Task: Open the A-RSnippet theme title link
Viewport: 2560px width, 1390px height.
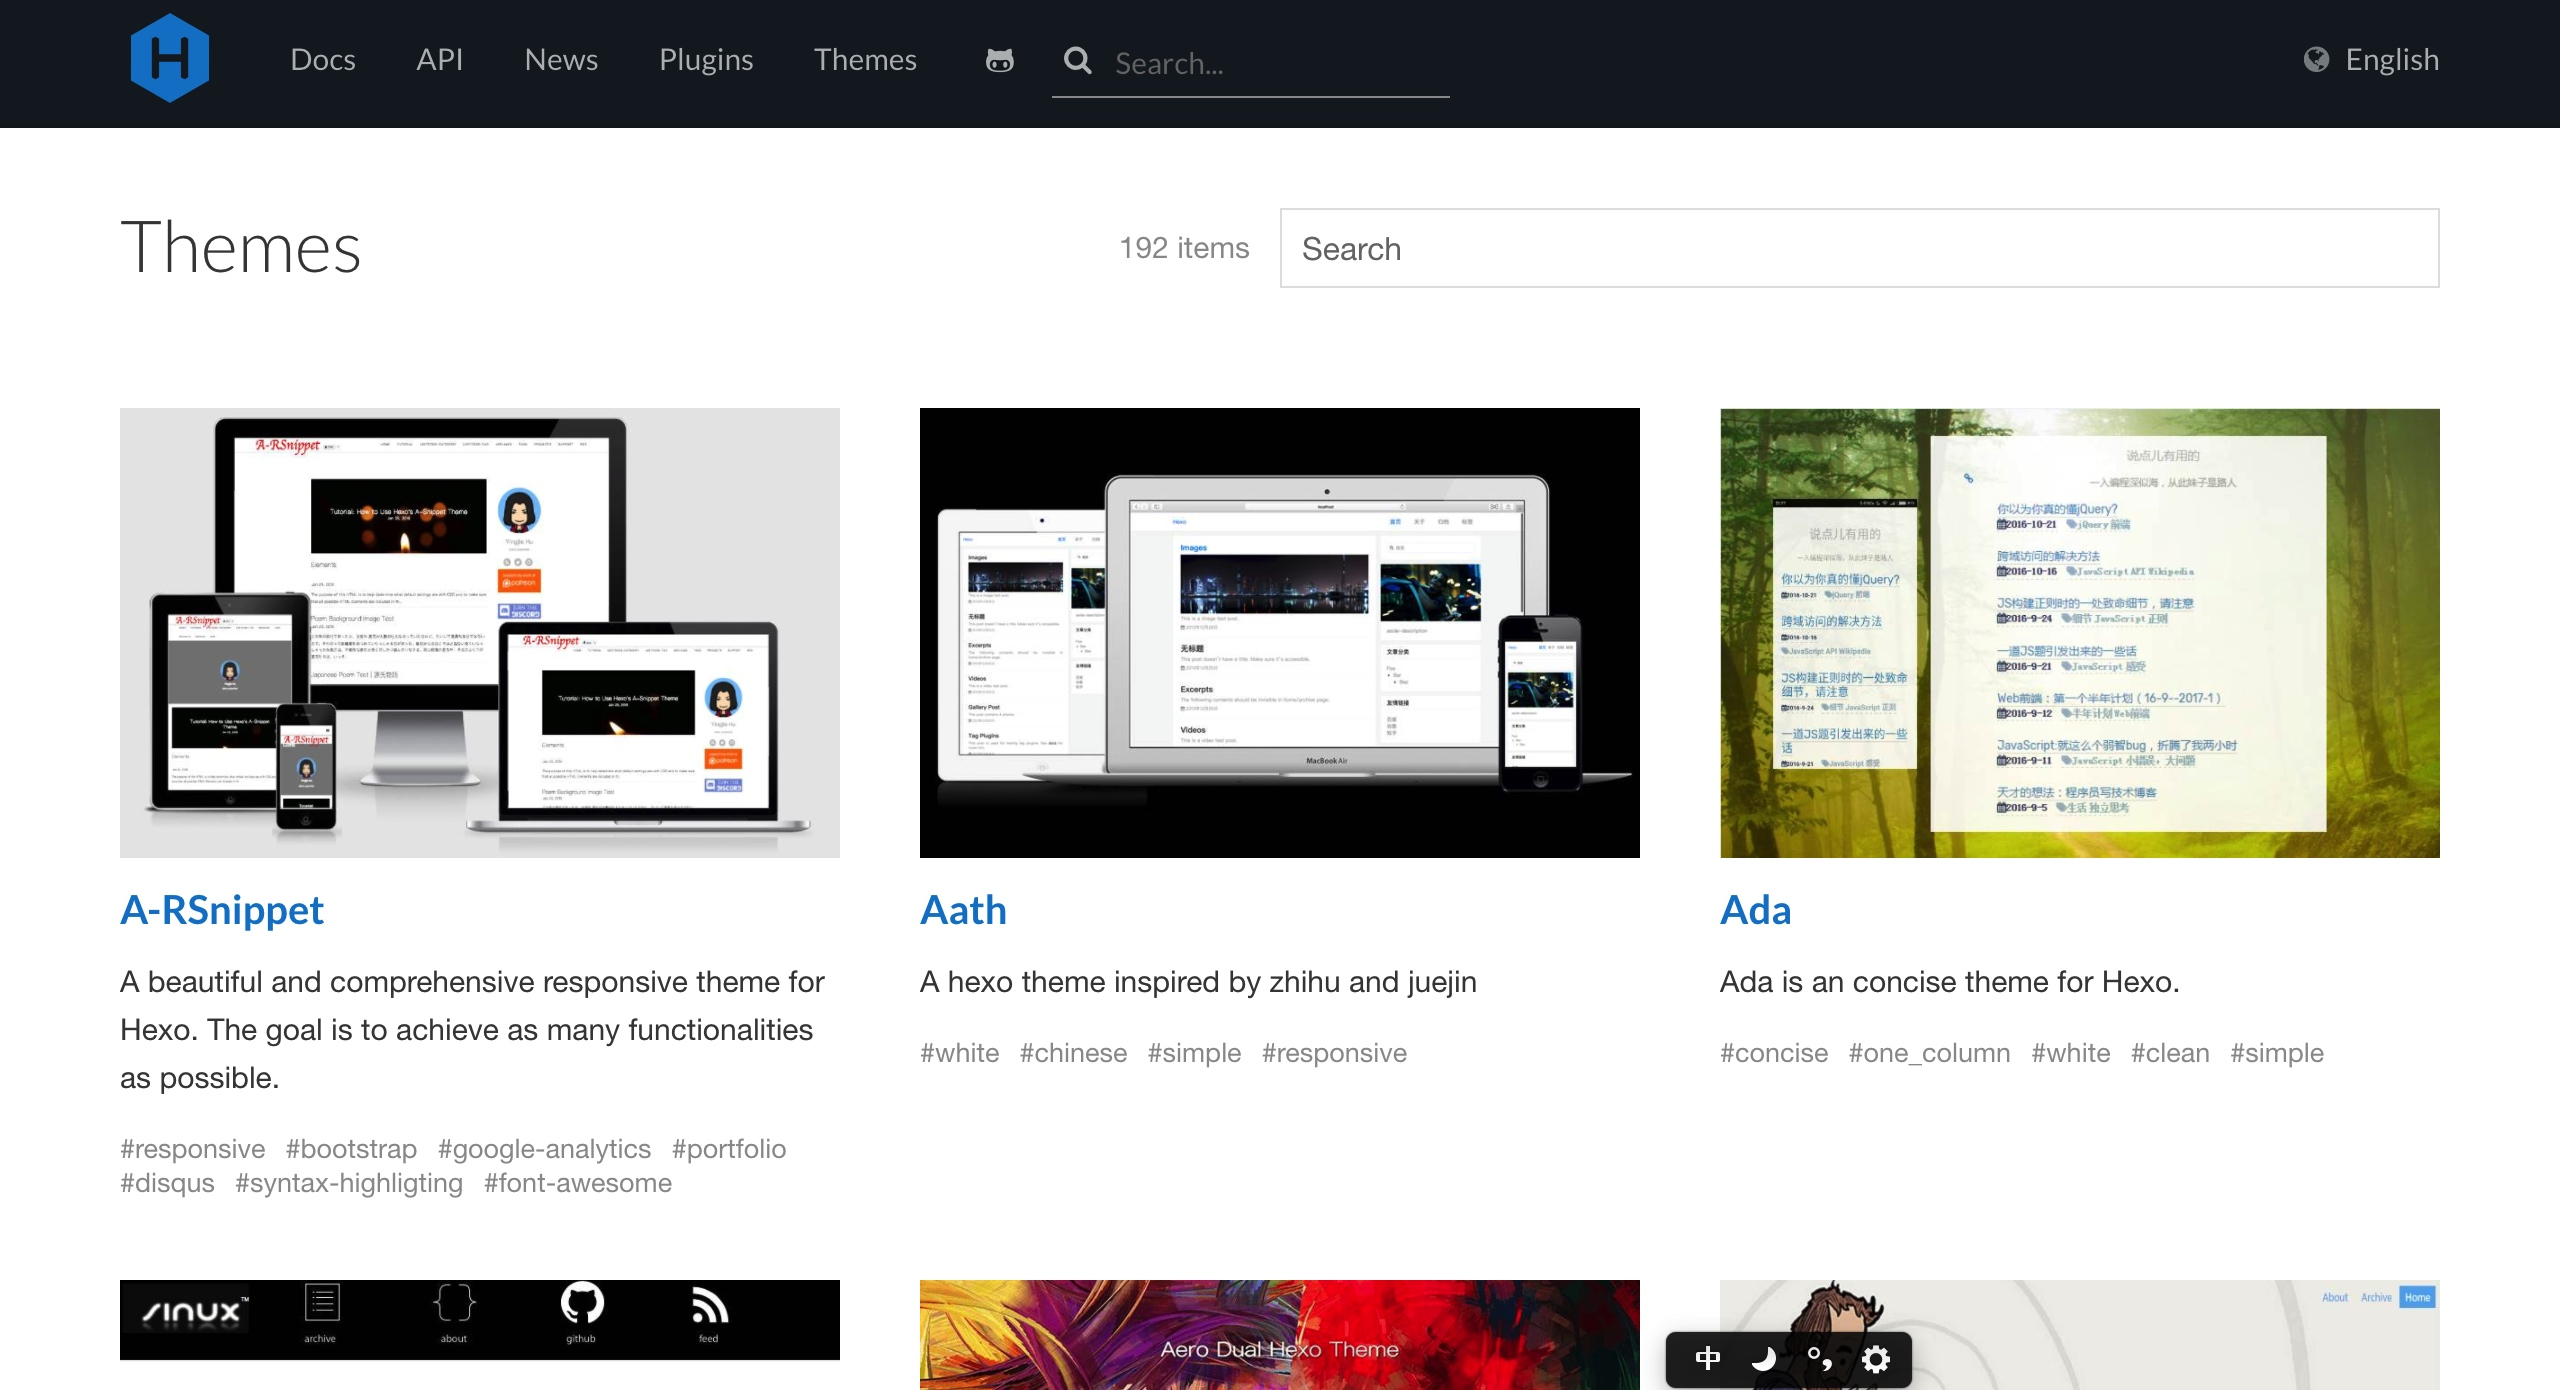Action: pyautogui.click(x=222, y=910)
